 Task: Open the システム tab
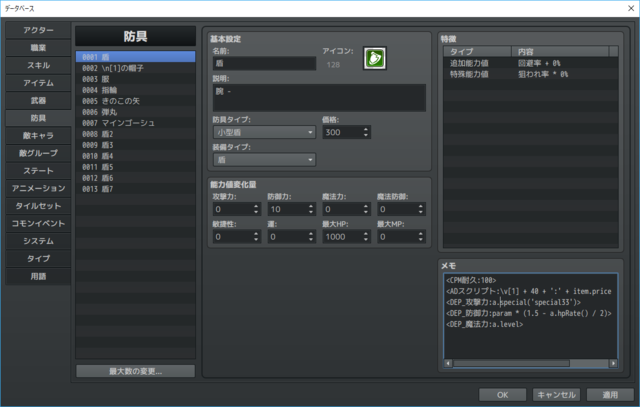[x=38, y=241]
